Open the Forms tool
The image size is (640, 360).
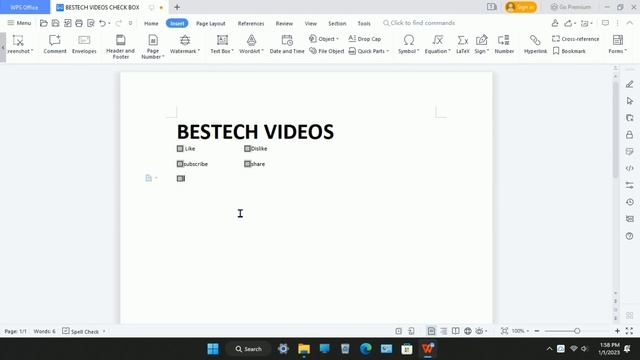618,44
